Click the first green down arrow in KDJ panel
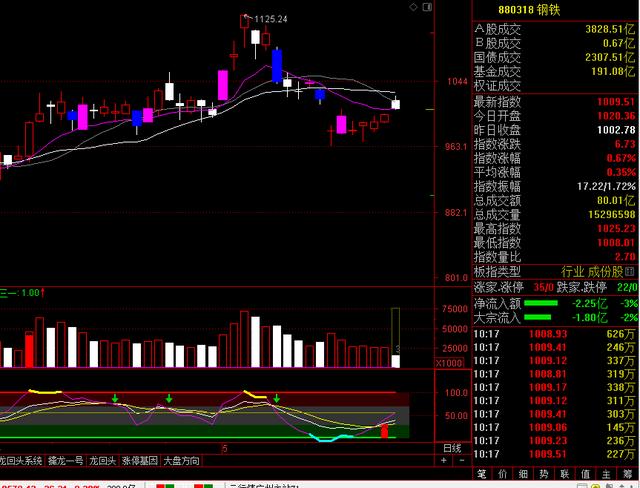Screen dimensions: 640x488 pyautogui.click(x=115, y=398)
